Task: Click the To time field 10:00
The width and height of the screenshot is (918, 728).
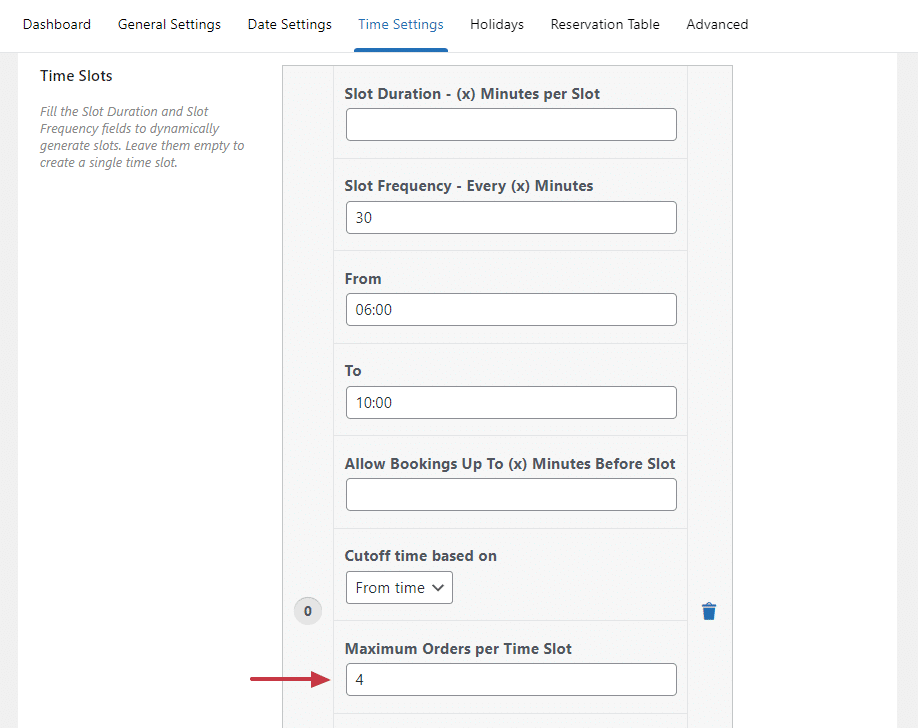Action: click(511, 402)
